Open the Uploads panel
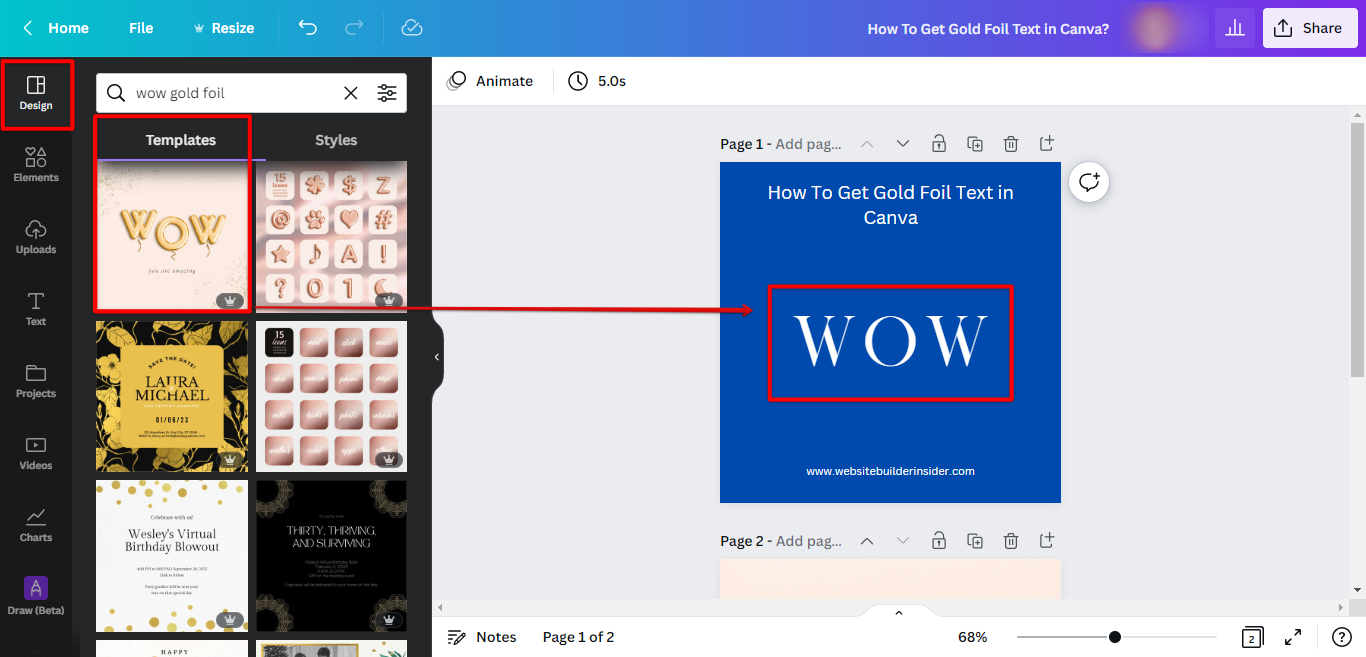Screen dimensions: 1366x657 click(36, 237)
